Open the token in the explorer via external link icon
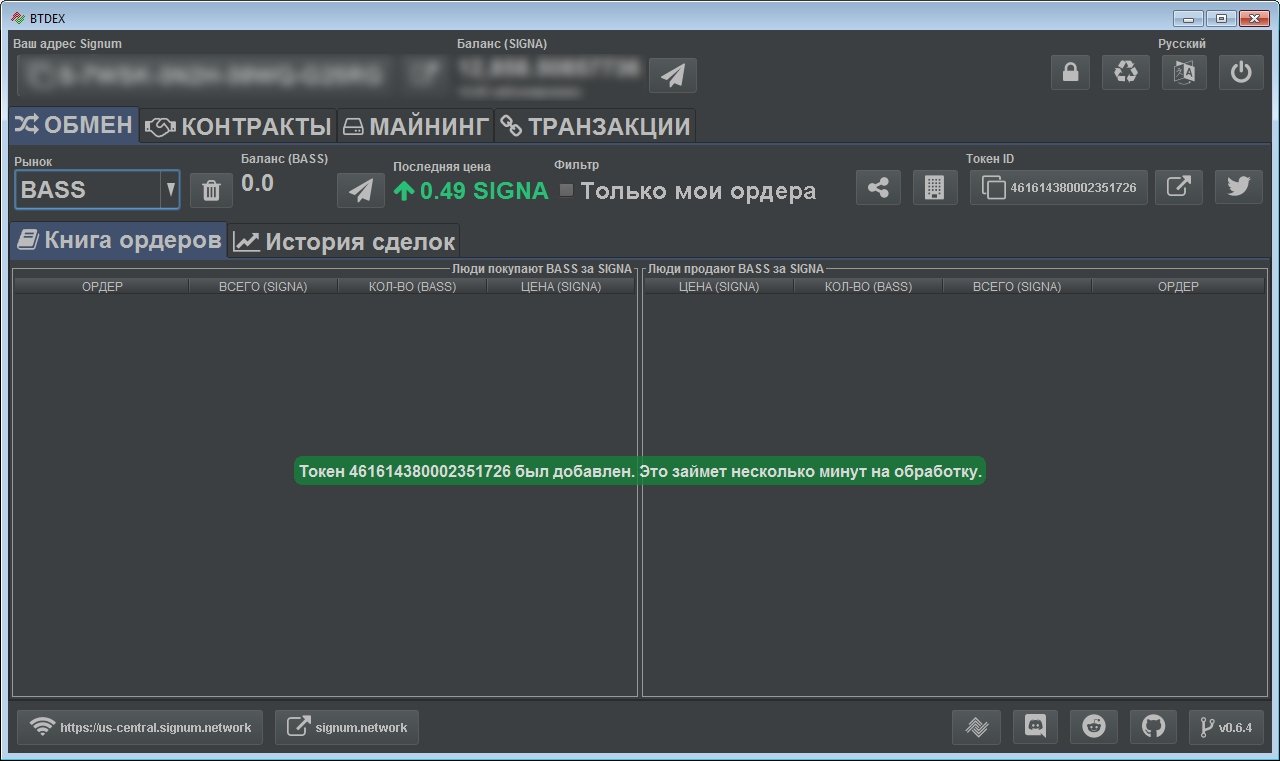 click(1179, 187)
